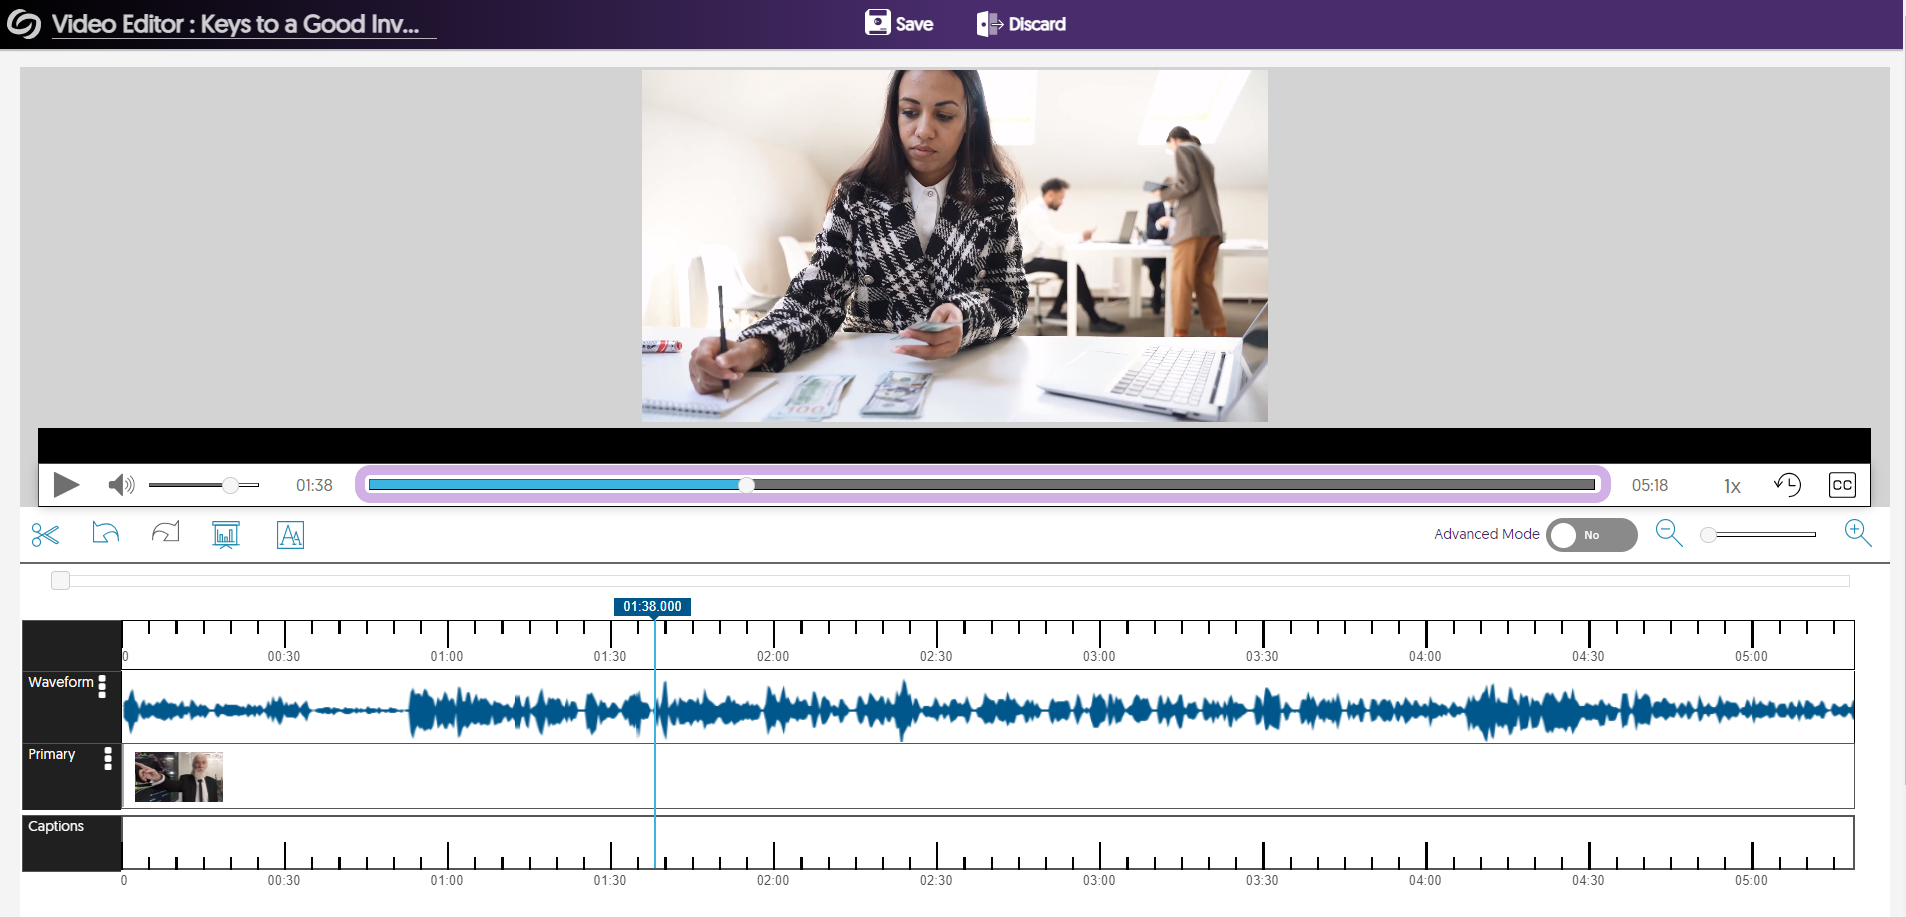Click the undo arrow icon
Screen dimensions: 1906x917
[105, 533]
